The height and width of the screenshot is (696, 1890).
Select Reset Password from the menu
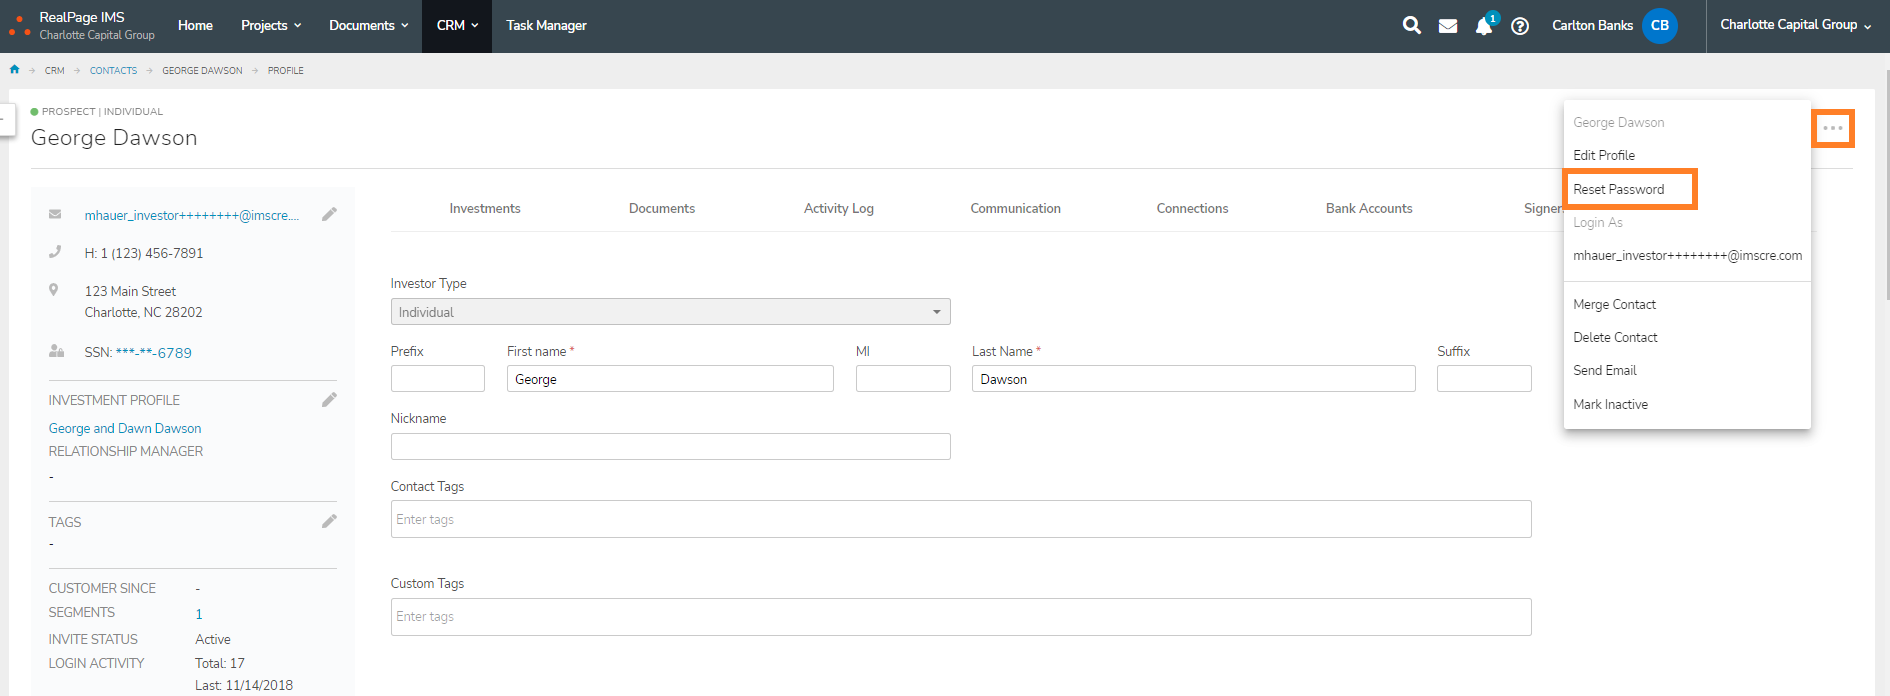pos(1618,189)
